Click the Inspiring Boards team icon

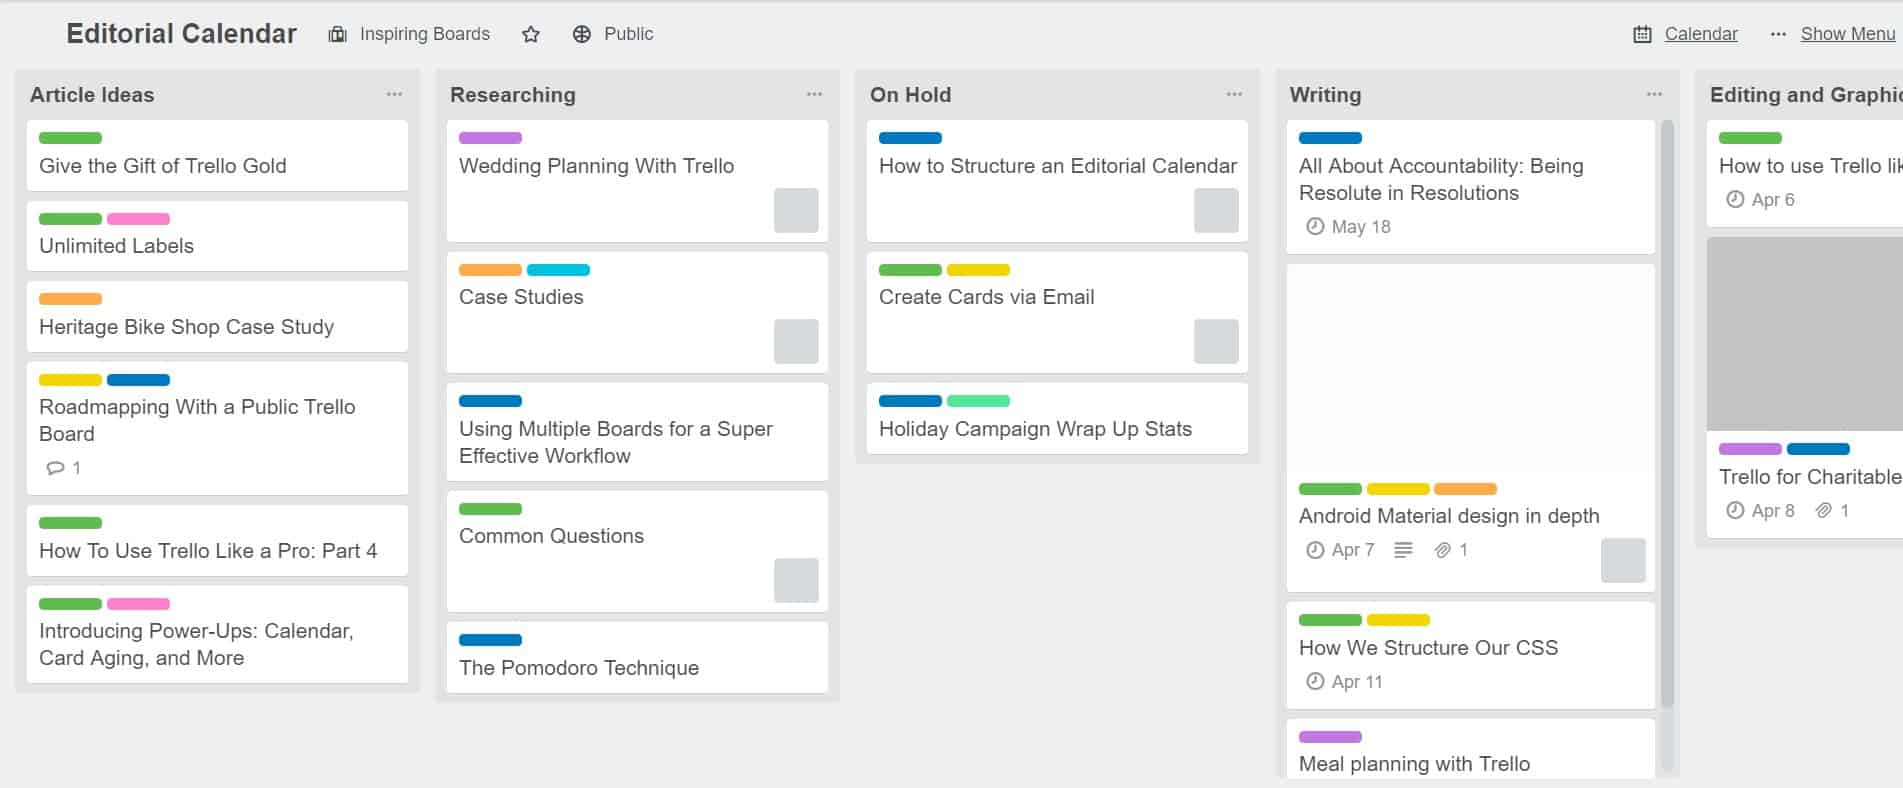click(338, 34)
